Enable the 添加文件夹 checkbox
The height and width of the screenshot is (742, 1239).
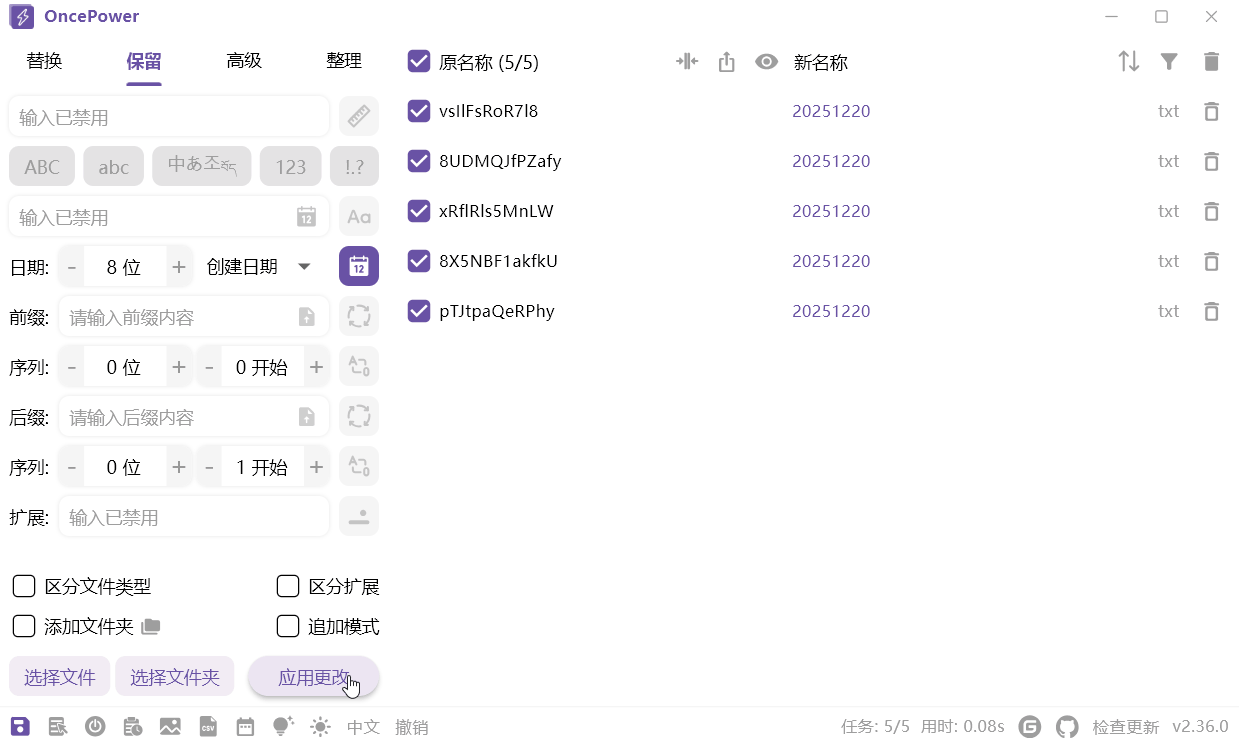point(24,626)
